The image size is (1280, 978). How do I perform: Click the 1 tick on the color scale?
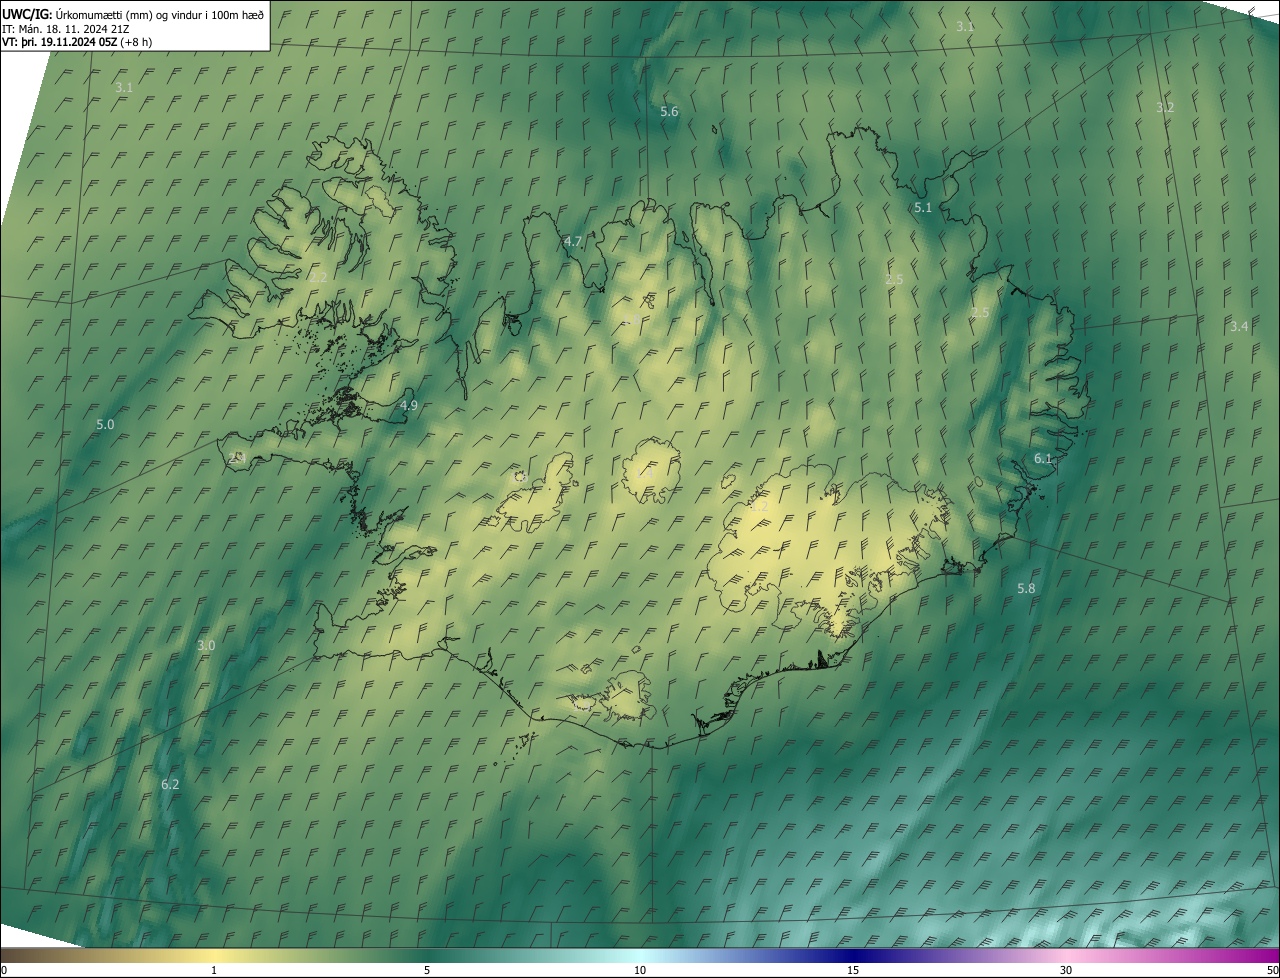[214, 970]
